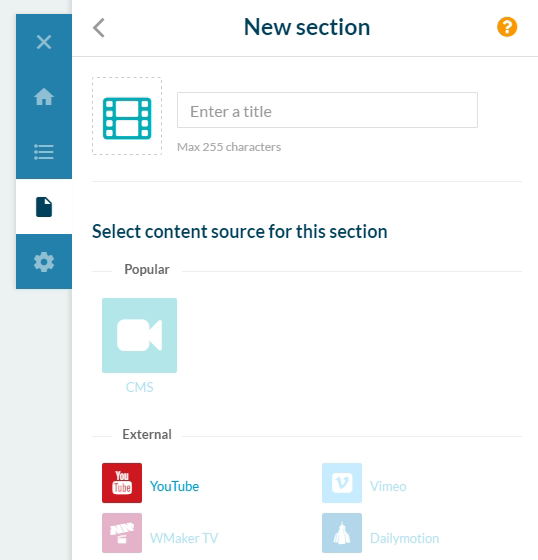Pick the Dailymotion logo icon

click(x=342, y=533)
